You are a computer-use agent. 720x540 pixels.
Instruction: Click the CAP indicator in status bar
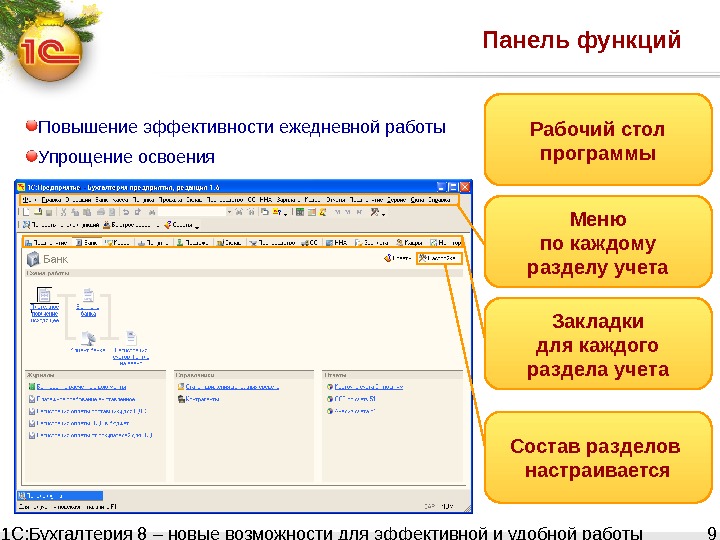[x=429, y=506]
